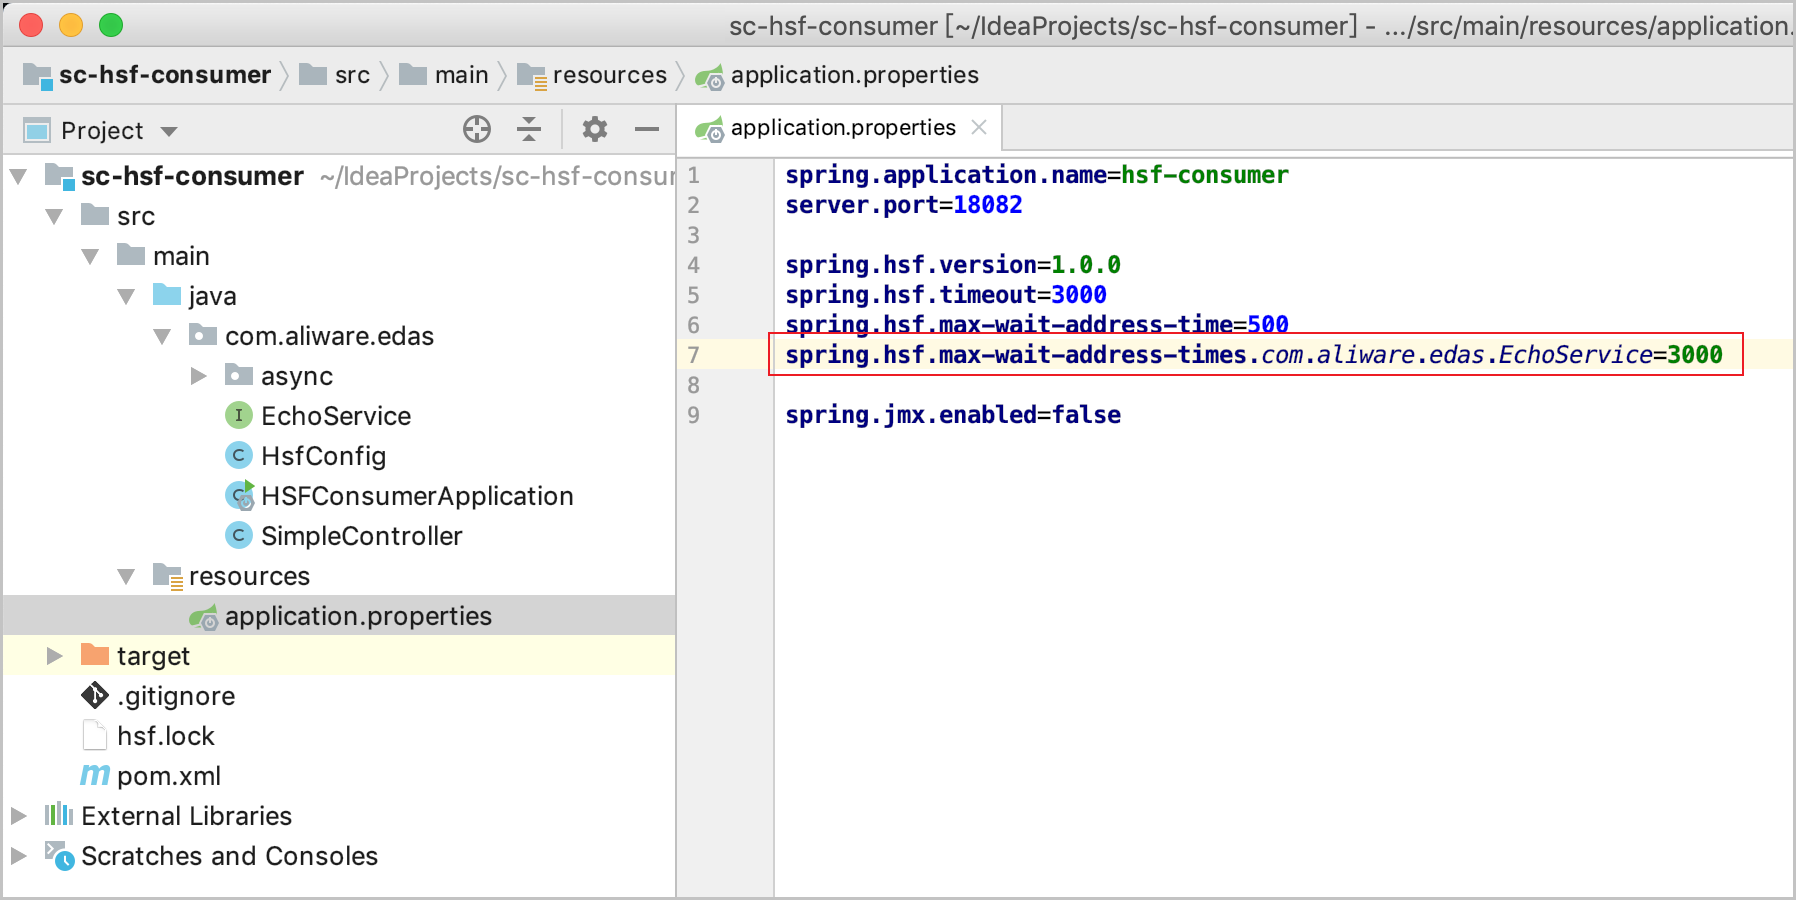Hide the Project tool window with minus icon
Image resolution: width=1796 pixels, height=900 pixels.
pyautogui.click(x=647, y=129)
